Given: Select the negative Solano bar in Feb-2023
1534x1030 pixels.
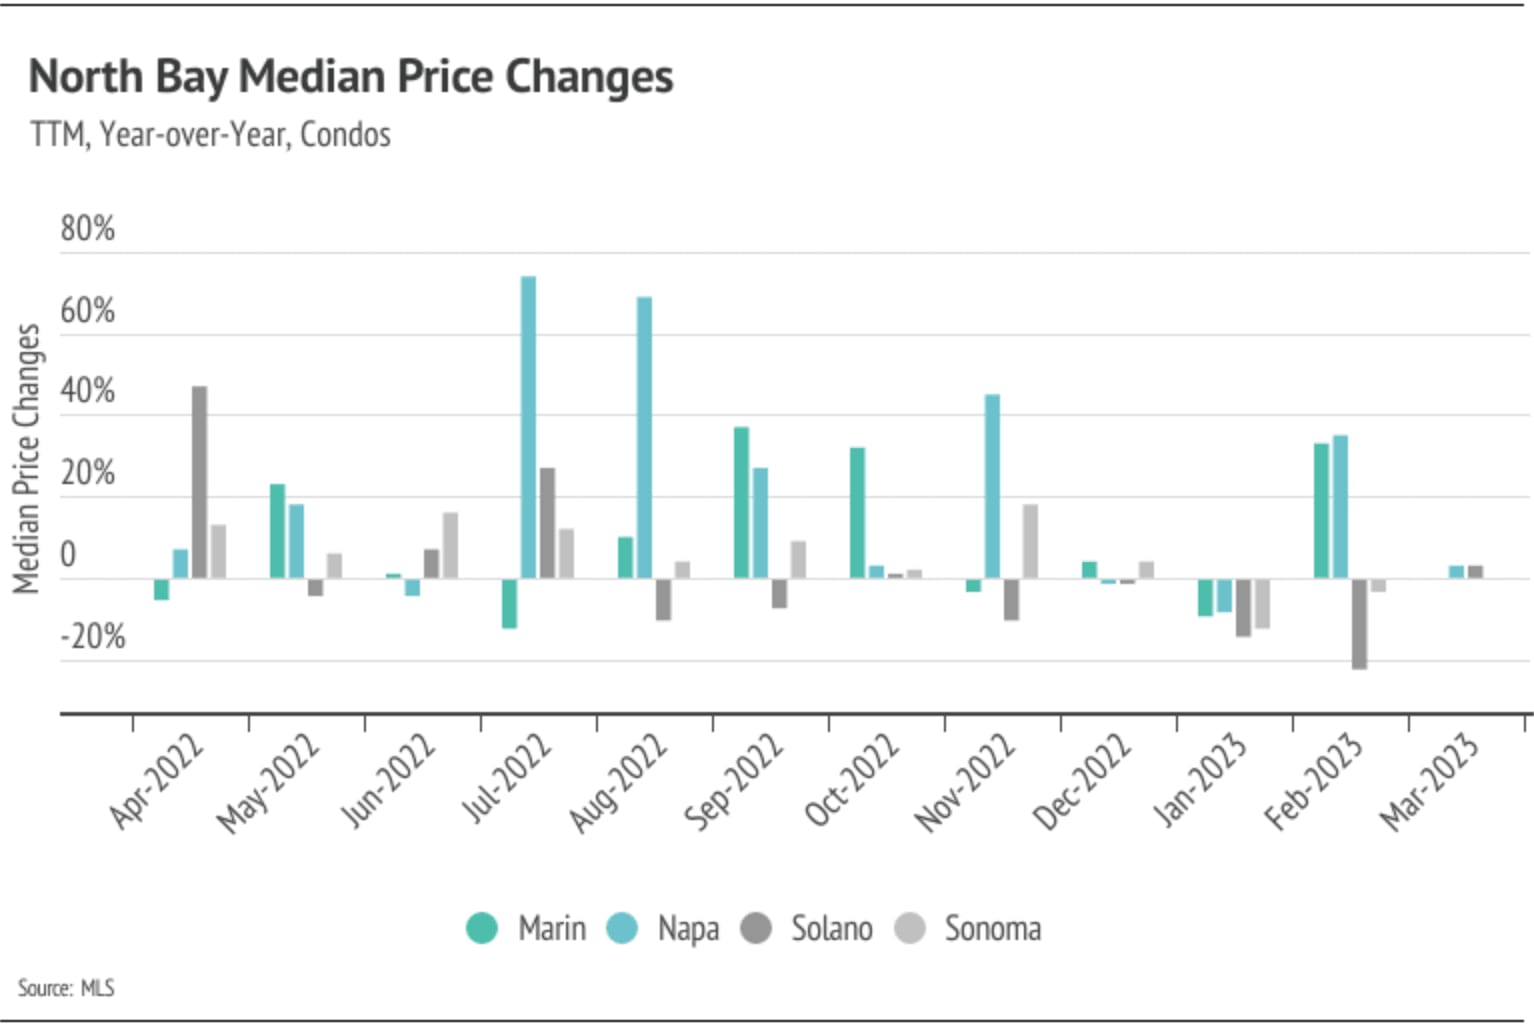Looking at the screenshot, I should [x=1359, y=623].
